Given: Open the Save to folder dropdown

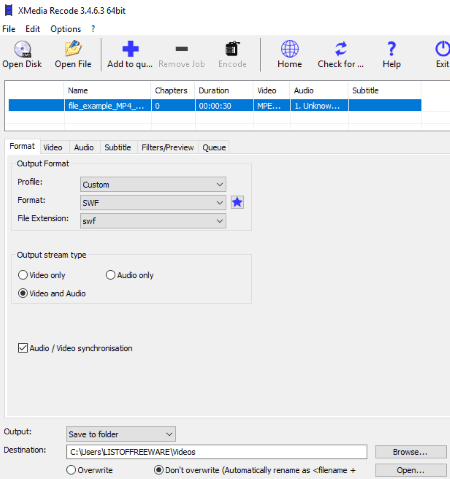Looking at the screenshot, I should point(121,434).
